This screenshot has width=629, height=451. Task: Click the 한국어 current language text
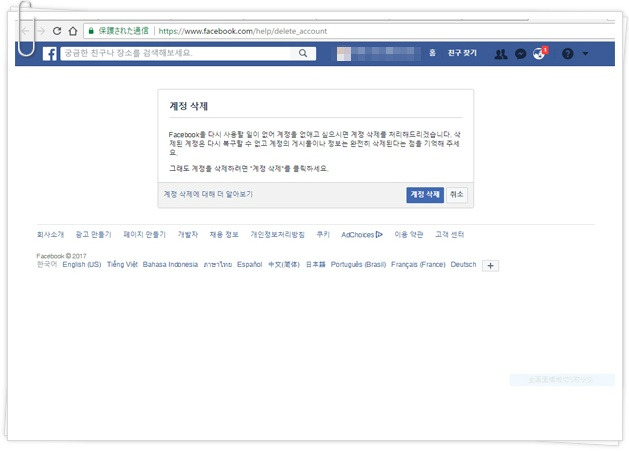click(47, 264)
